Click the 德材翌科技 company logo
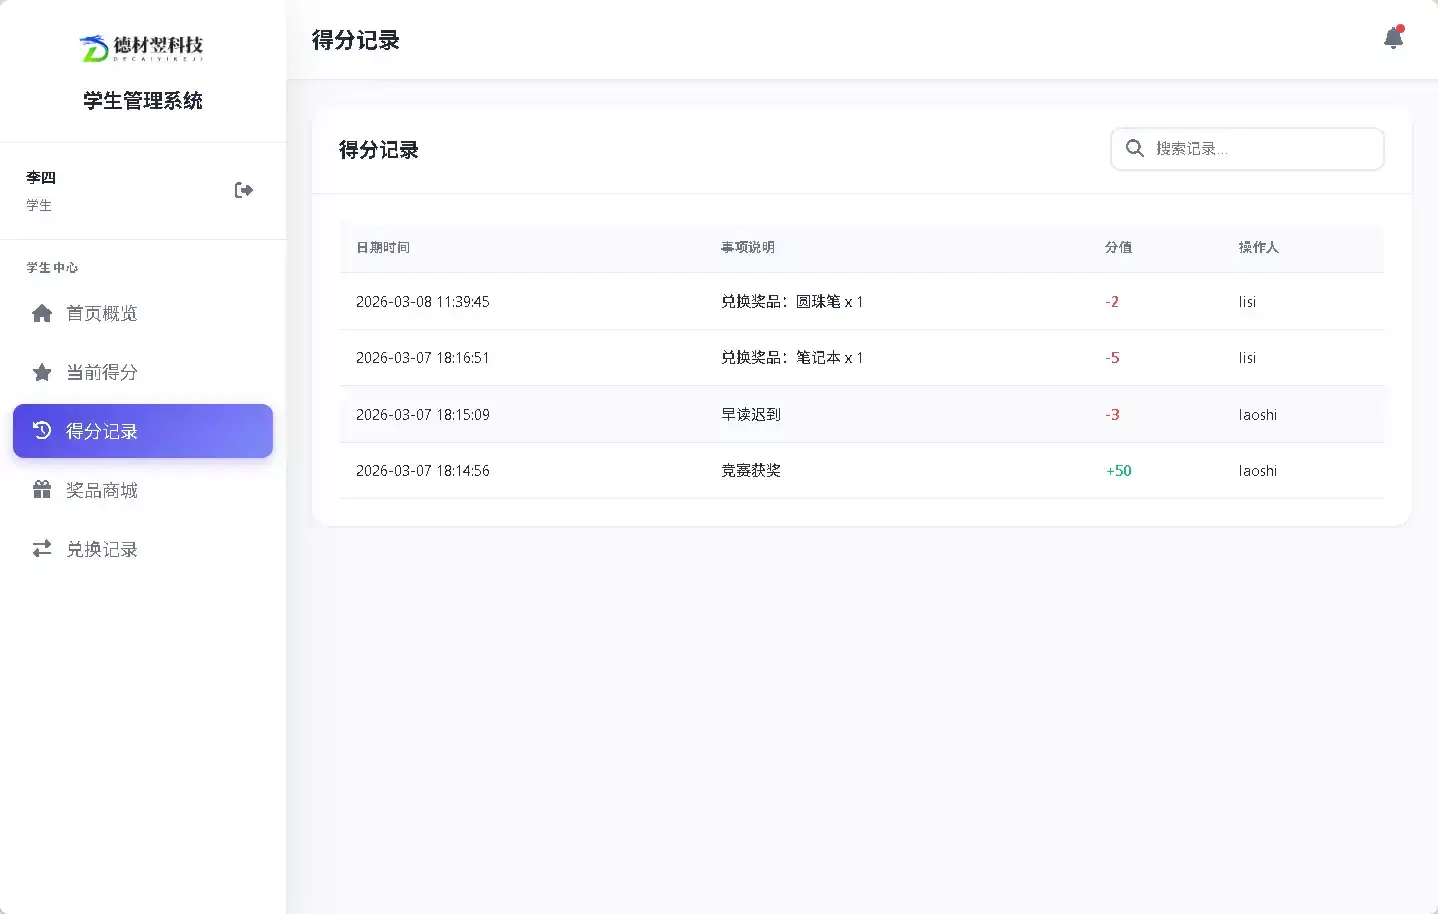Screen dimensions: 1438x914 [142, 47]
